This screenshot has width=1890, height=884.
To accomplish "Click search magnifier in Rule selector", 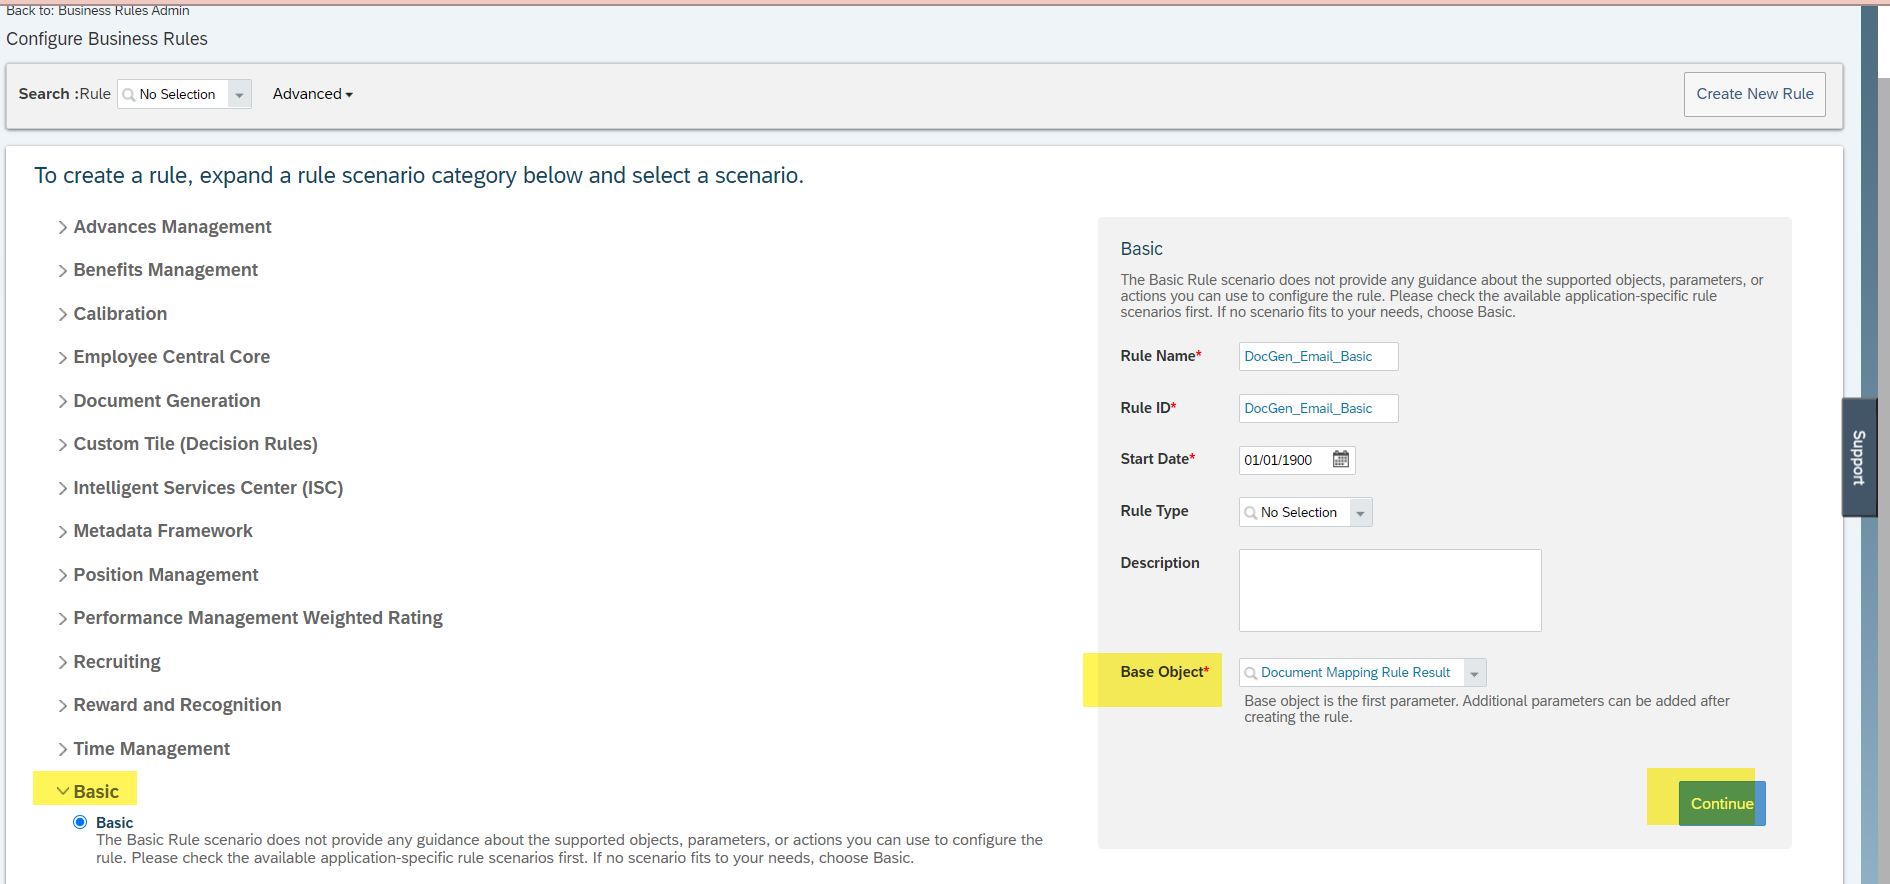I will 129,94.
